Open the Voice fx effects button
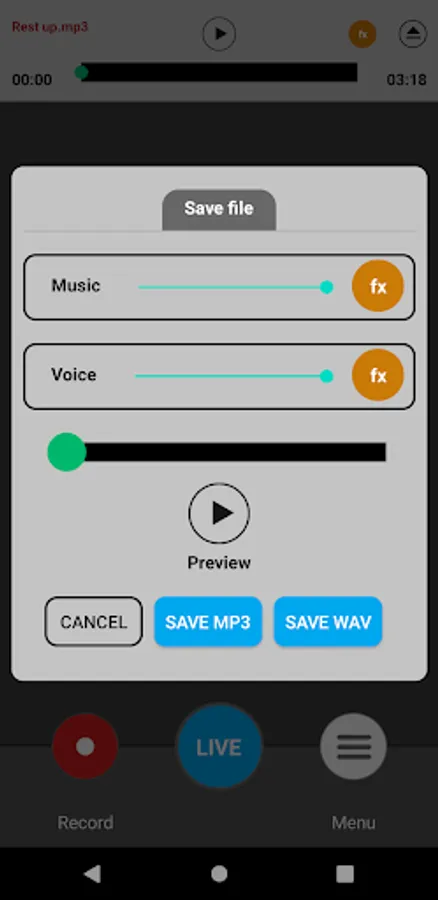438x900 pixels. (378, 375)
